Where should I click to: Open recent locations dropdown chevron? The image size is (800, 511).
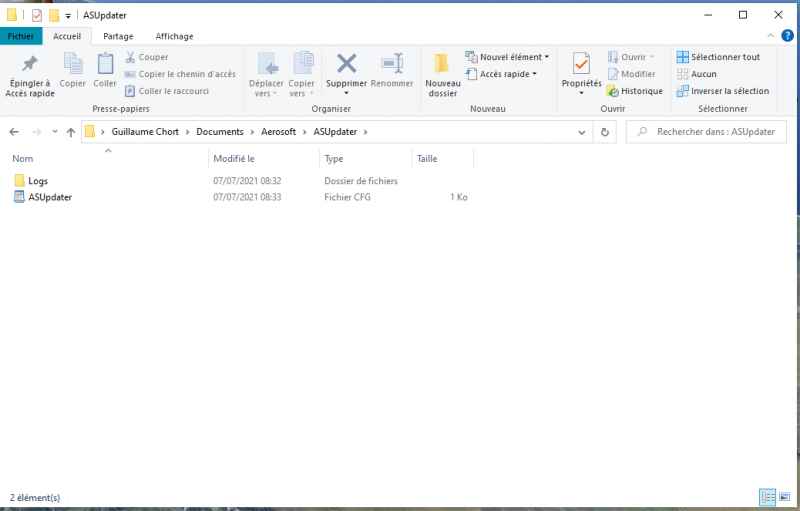(x=55, y=132)
